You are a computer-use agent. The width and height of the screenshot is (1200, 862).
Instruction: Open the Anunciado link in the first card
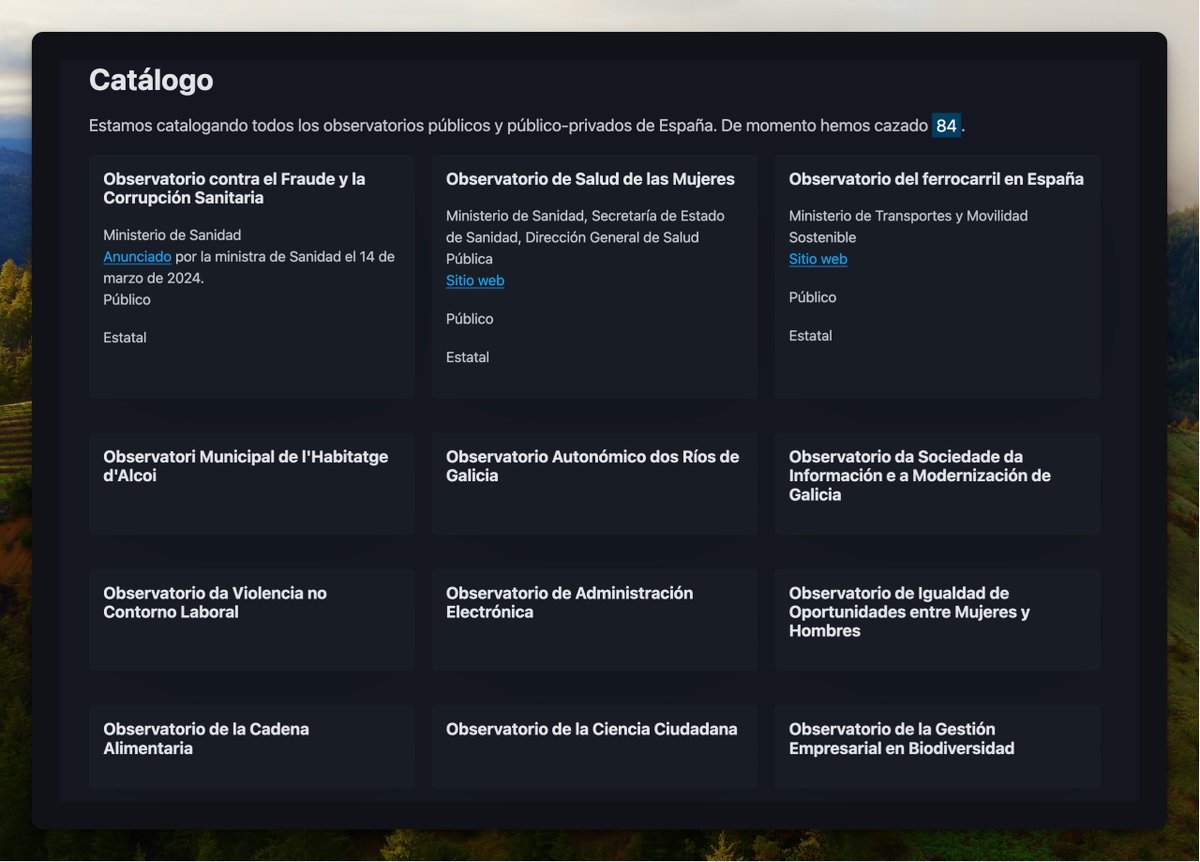(136, 256)
